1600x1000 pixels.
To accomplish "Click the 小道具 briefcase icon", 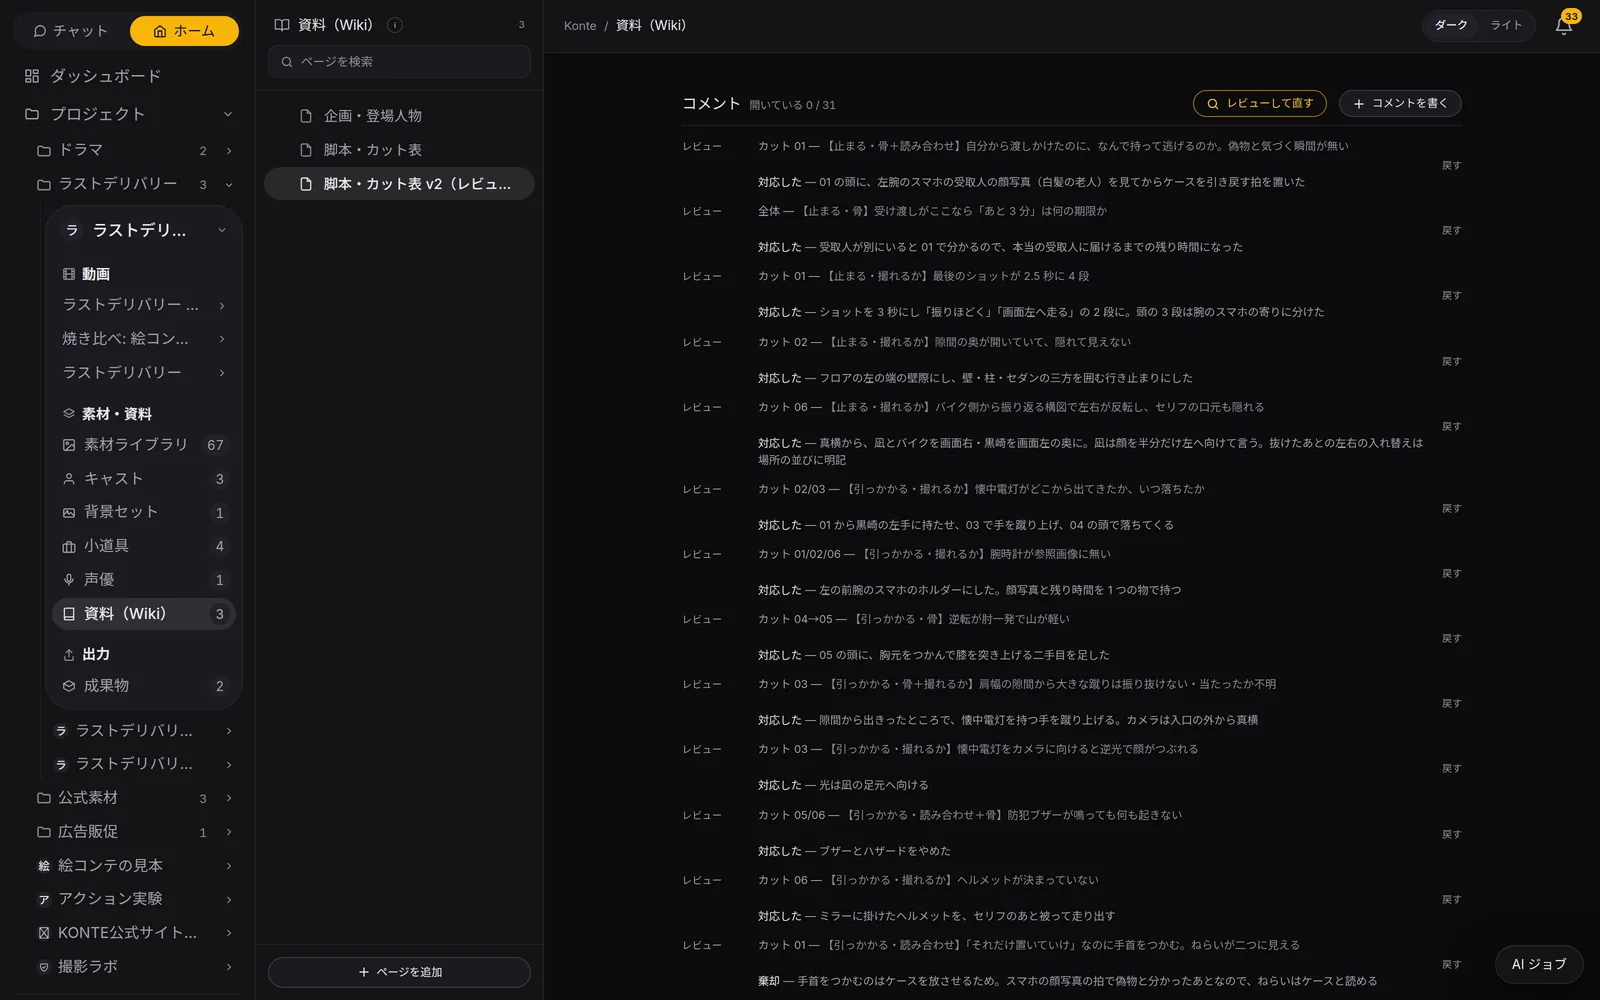I will (69, 547).
